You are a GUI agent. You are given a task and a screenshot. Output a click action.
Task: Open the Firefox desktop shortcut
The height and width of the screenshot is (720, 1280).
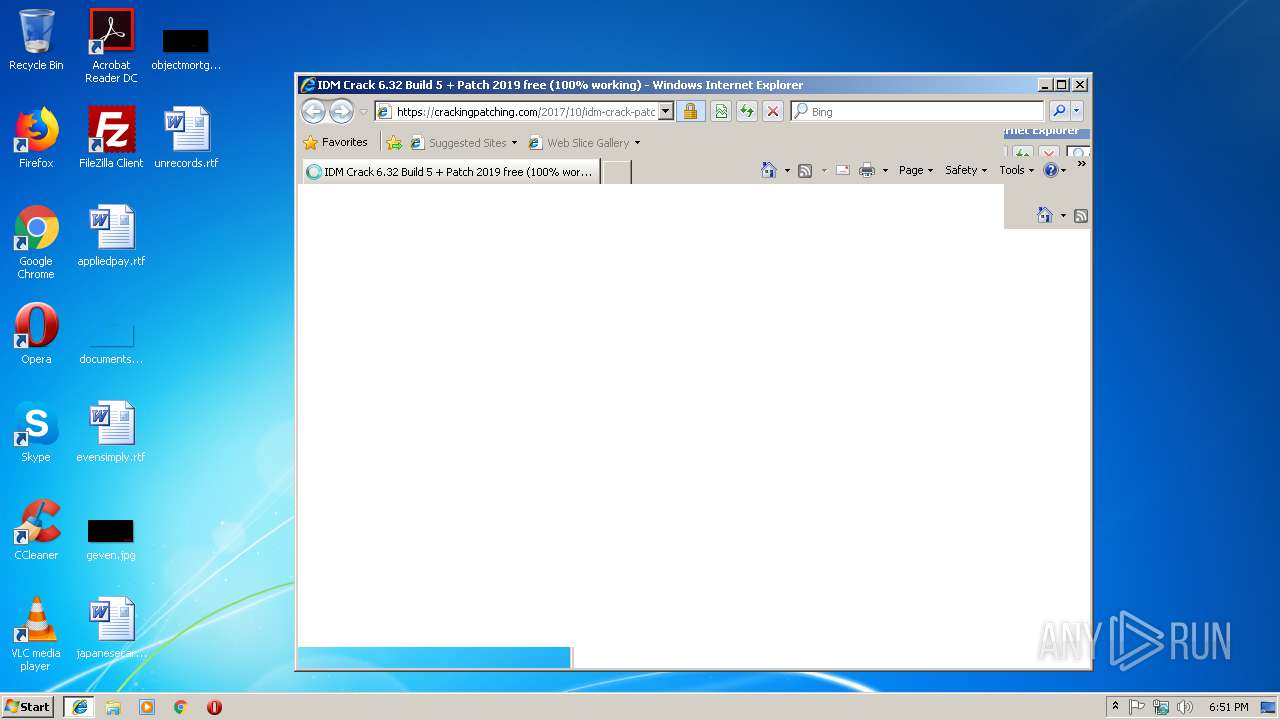(x=36, y=138)
